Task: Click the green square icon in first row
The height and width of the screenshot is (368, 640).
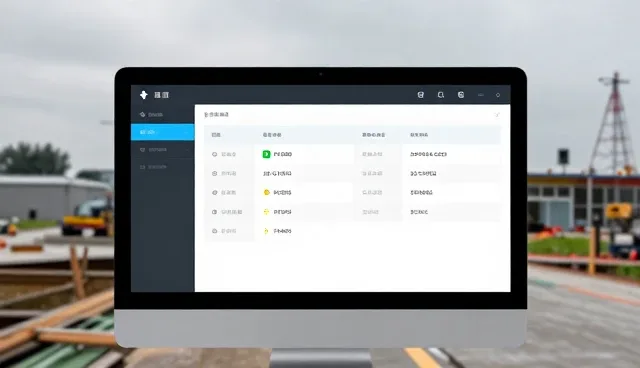Action: tap(266, 154)
